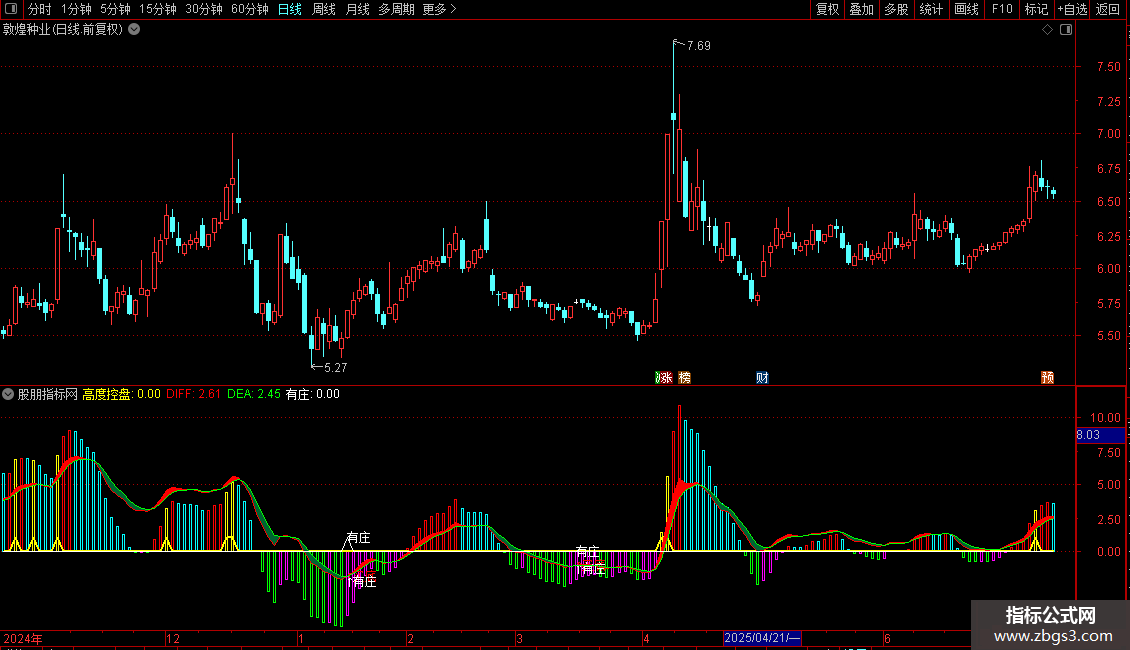Click the DEA: 2.45 indicator value

254,394
